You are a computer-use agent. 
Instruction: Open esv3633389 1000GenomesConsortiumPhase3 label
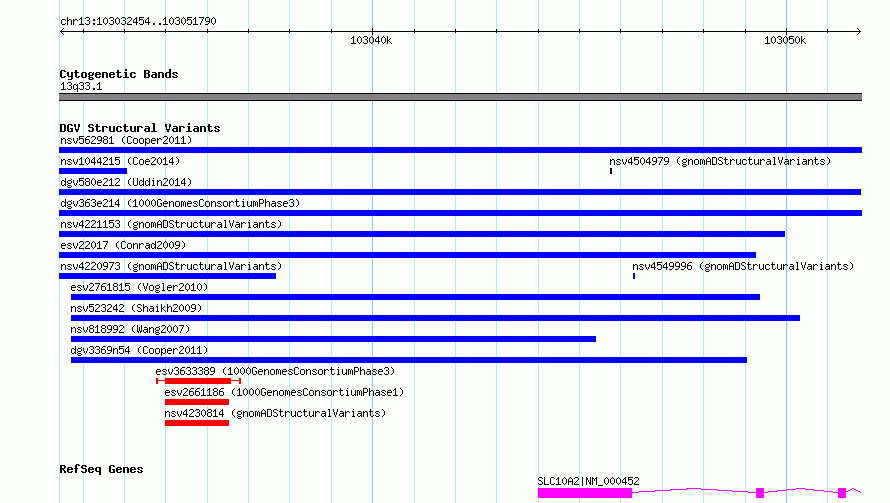pos(275,371)
